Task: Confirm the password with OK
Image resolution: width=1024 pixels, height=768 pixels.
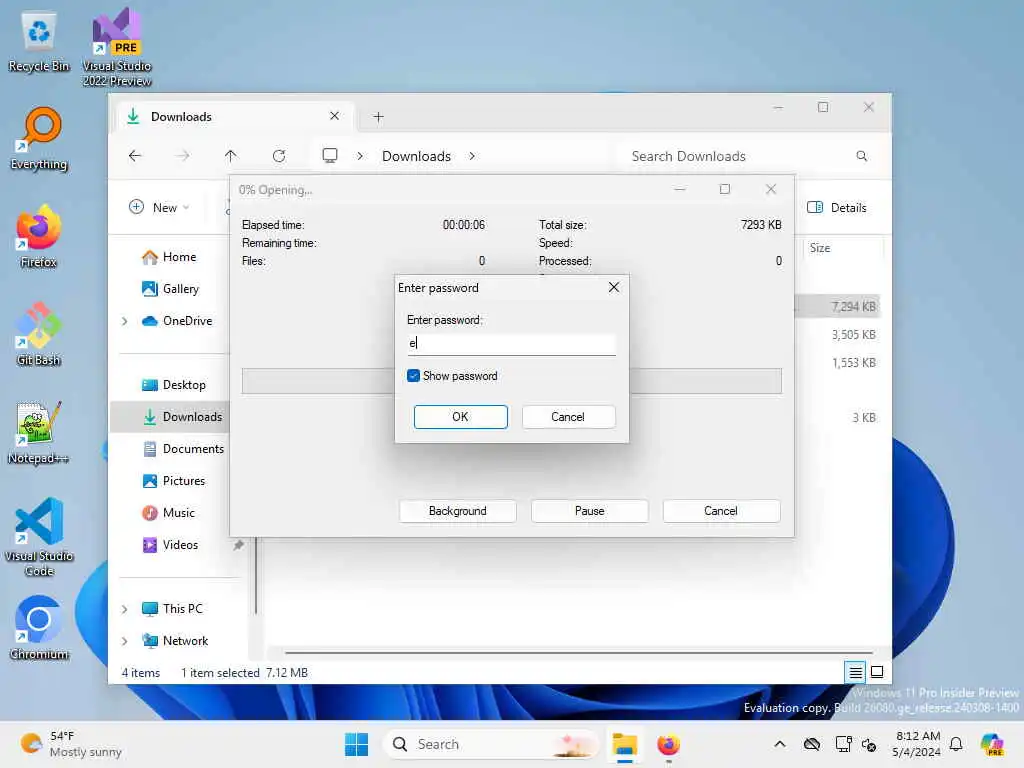Action: pyautogui.click(x=460, y=417)
